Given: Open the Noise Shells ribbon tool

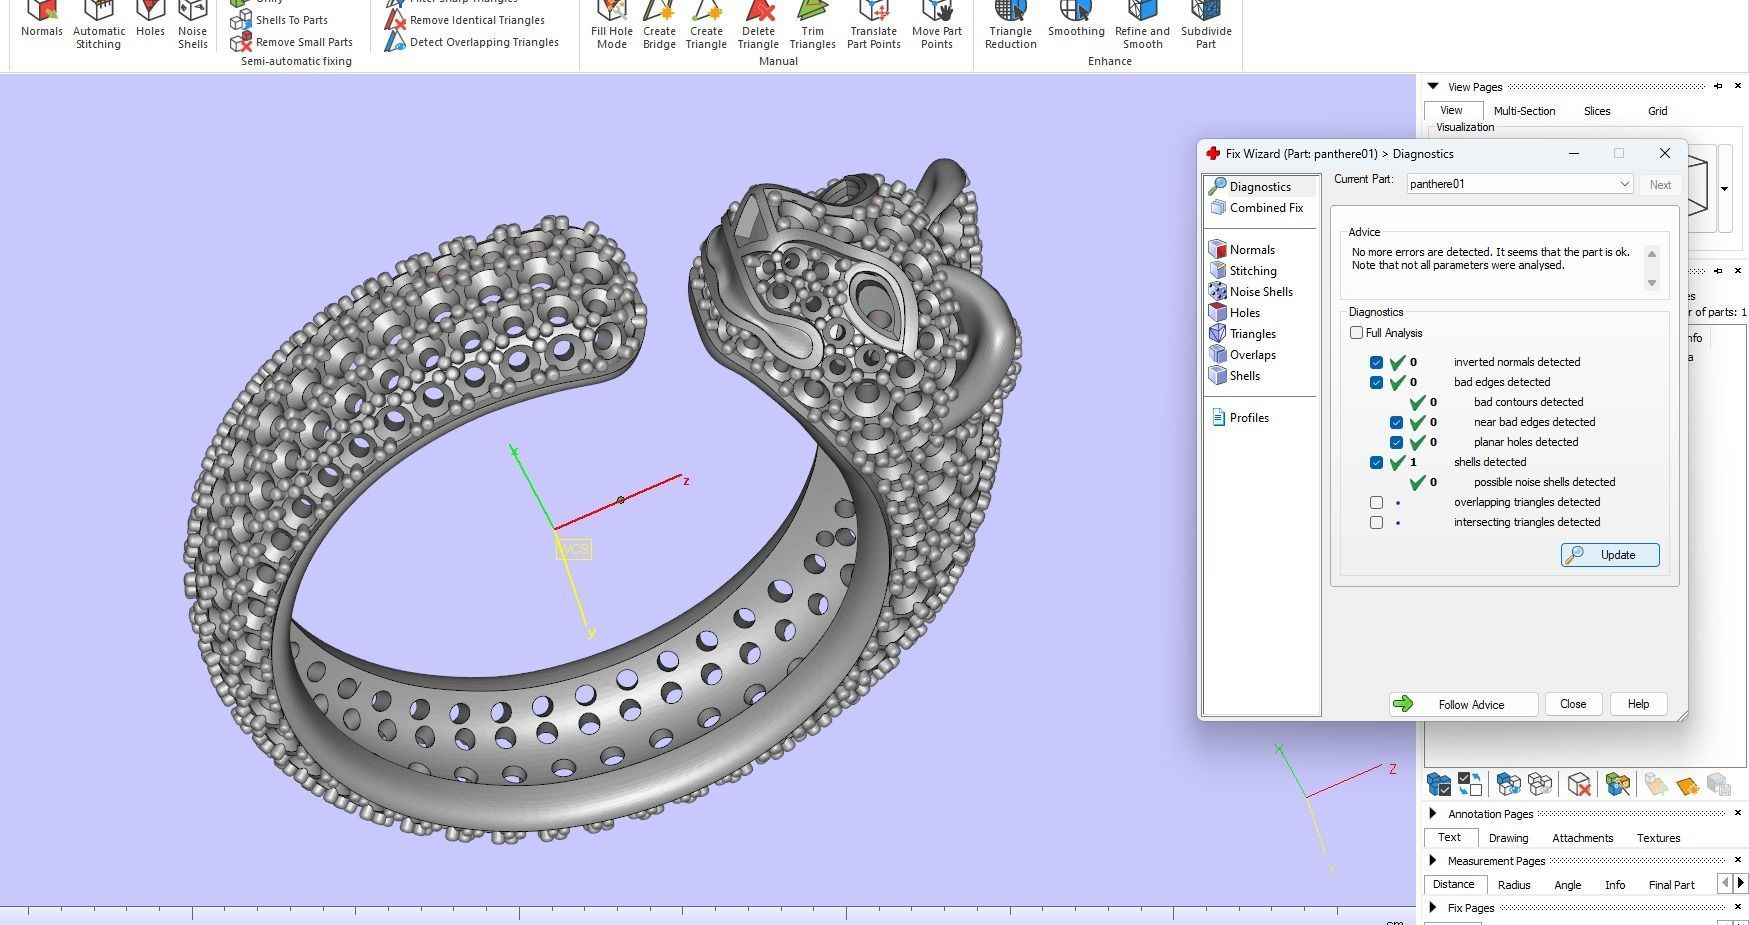Looking at the screenshot, I should click(193, 24).
